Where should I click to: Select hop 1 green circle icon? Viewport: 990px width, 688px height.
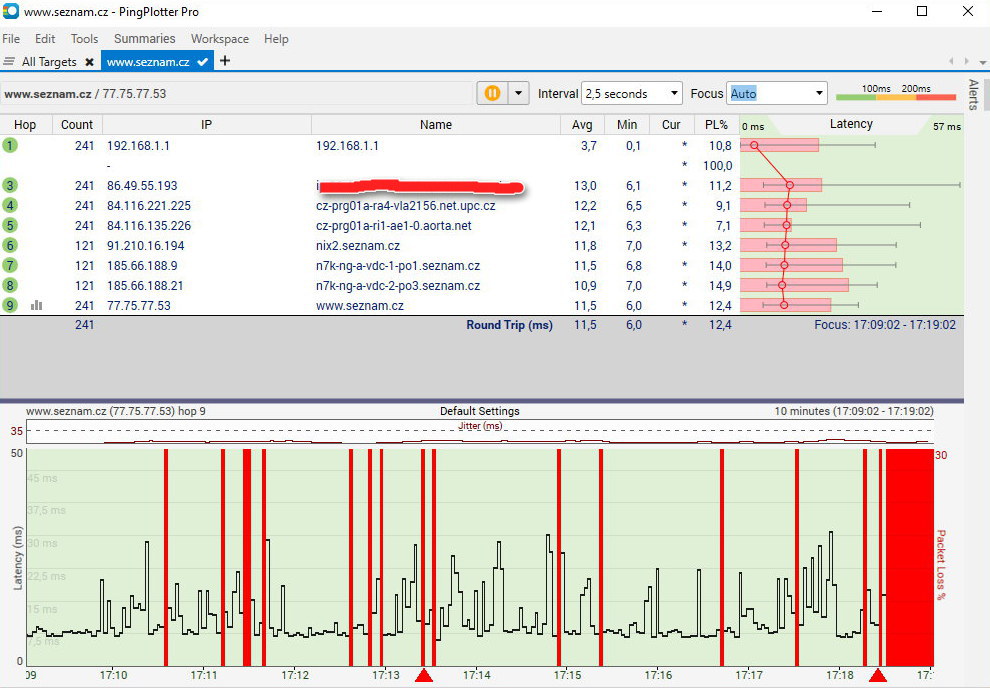click(10, 145)
